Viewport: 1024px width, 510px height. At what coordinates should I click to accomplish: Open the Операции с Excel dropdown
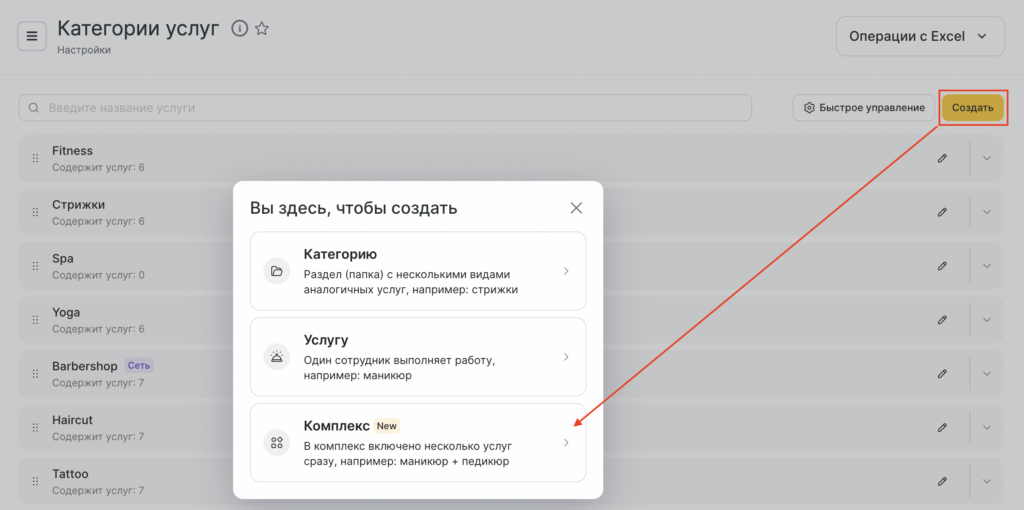919,36
